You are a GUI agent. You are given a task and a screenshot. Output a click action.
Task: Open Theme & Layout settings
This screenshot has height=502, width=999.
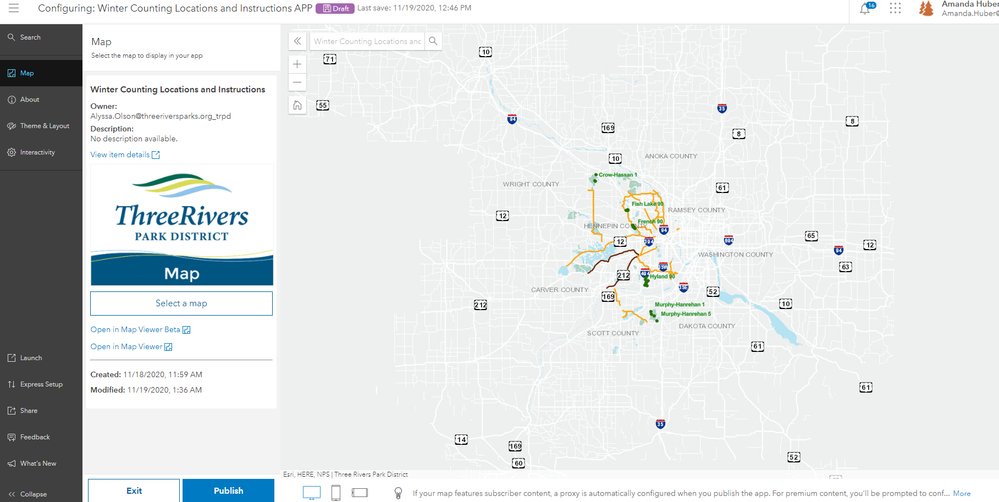(x=41, y=126)
